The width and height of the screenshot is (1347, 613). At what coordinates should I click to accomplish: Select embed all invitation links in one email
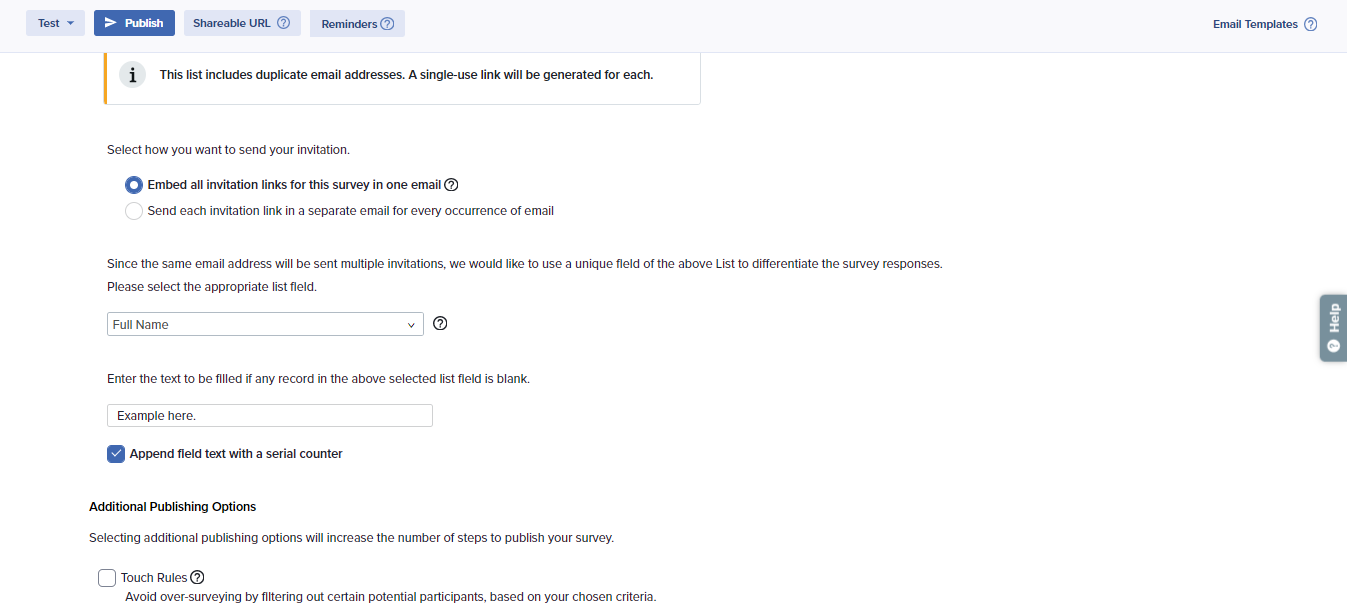pyautogui.click(x=134, y=185)
